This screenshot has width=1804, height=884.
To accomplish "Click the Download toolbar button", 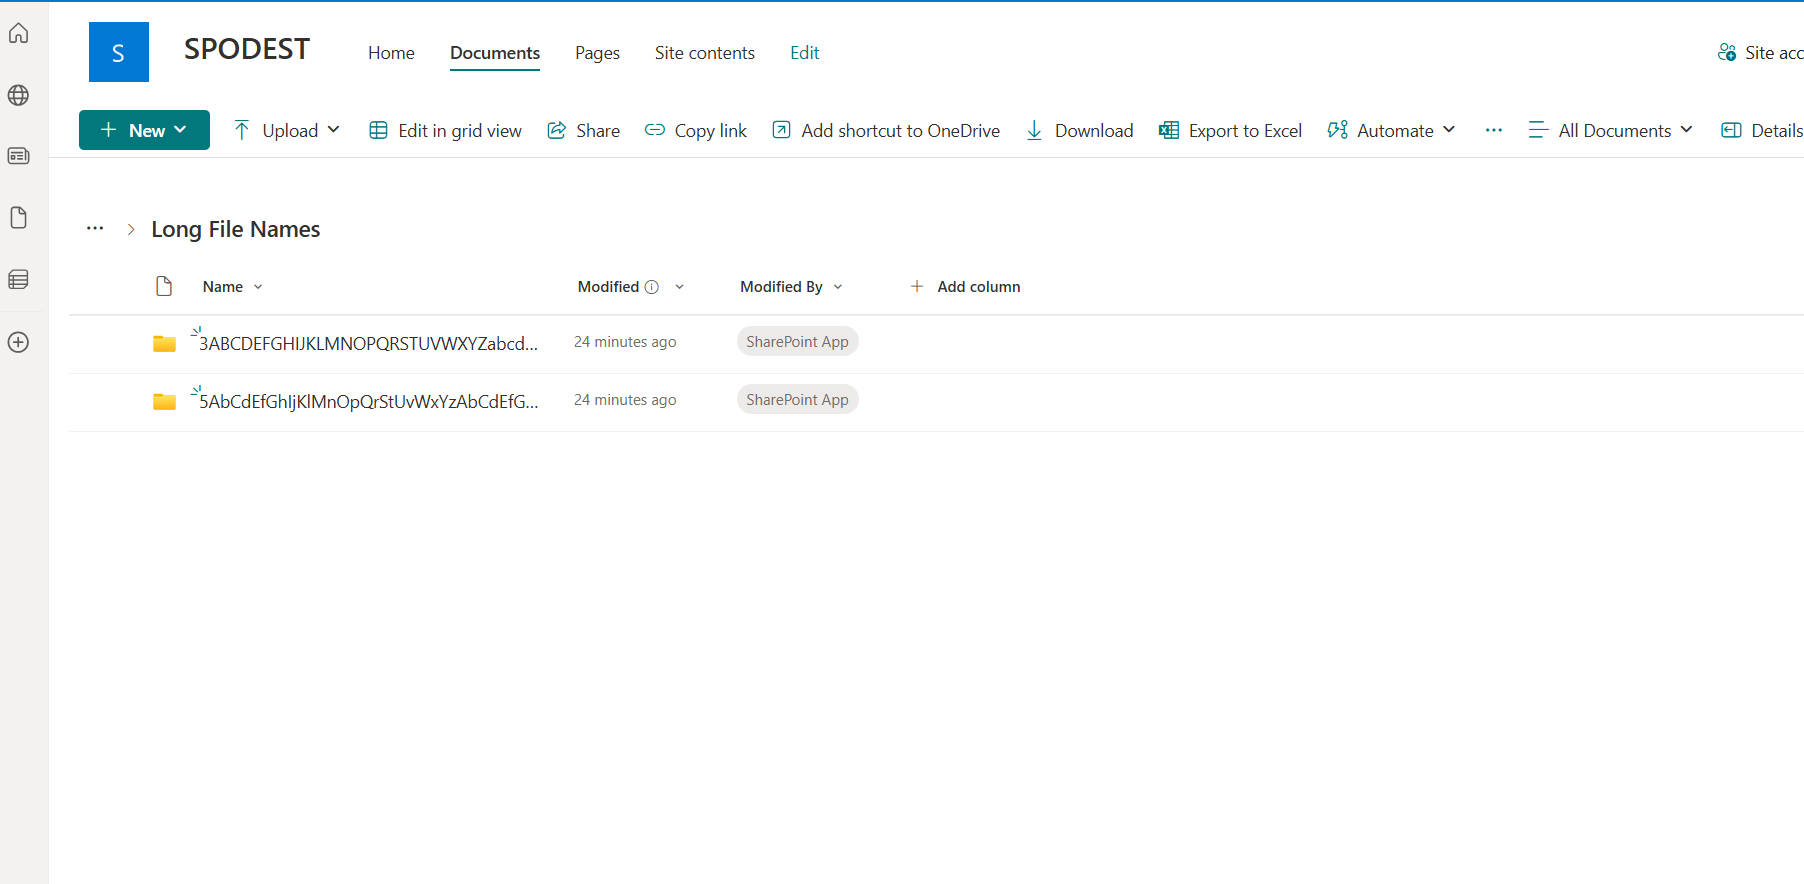I will pos(1080,131).
